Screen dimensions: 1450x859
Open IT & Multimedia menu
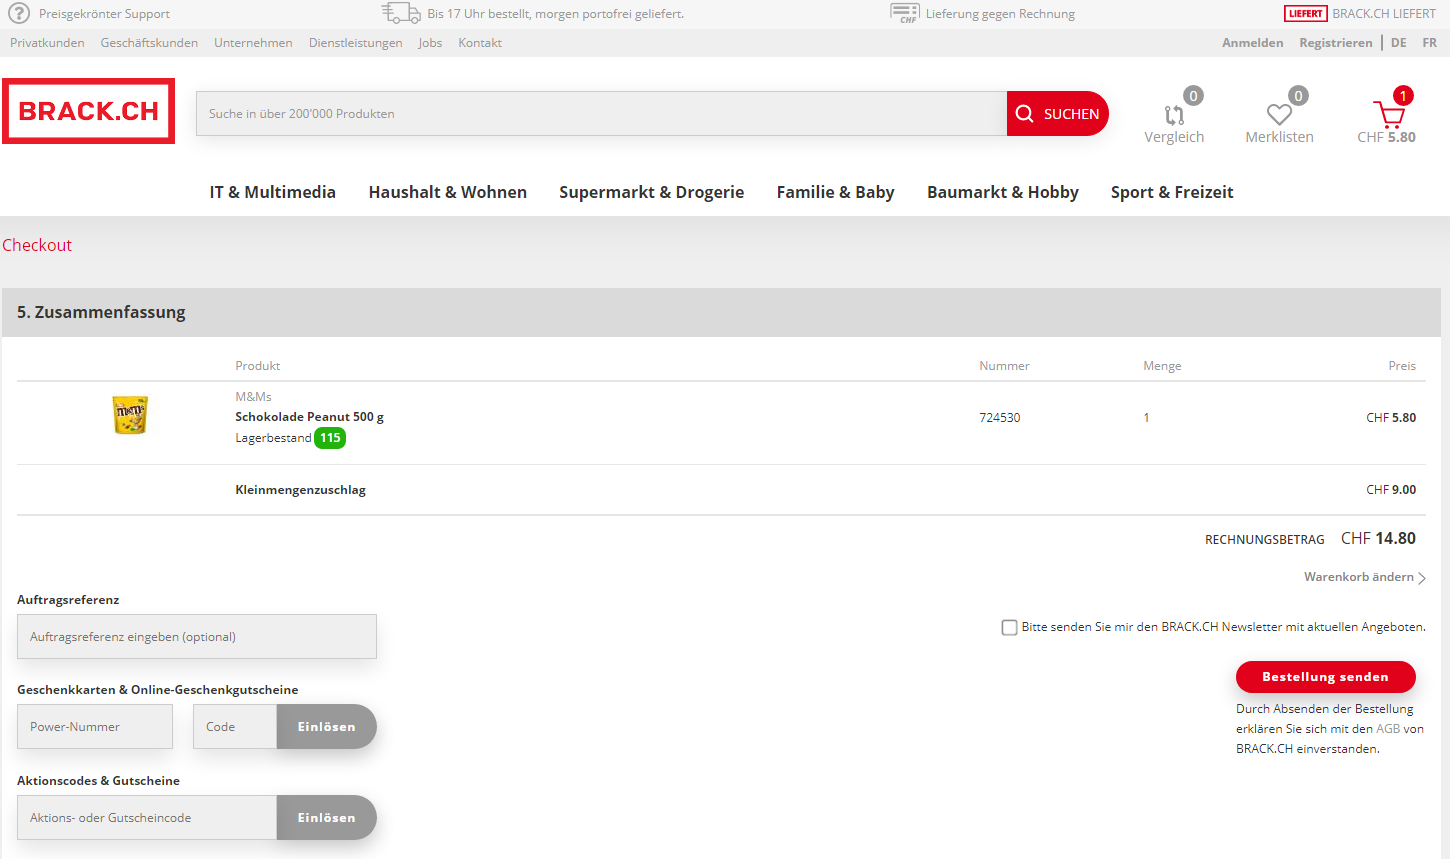pyautogui.click(x=272, y=192)
